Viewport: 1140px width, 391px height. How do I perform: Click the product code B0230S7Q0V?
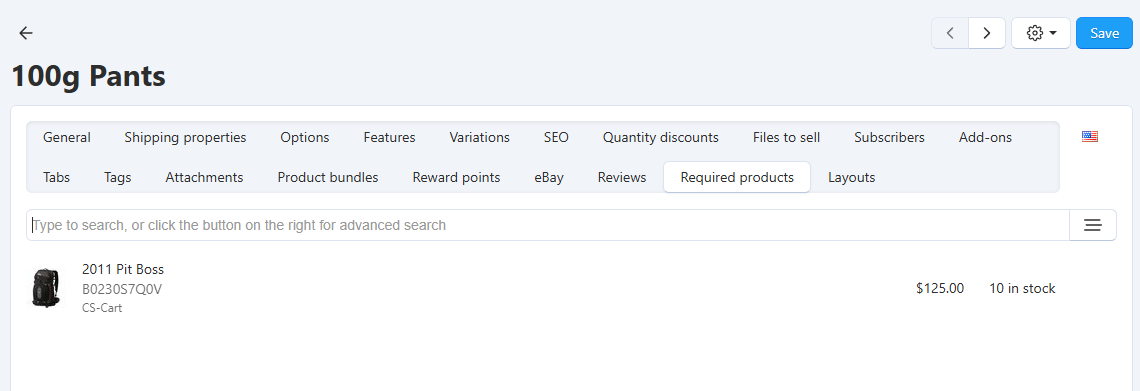coord(121,289)
